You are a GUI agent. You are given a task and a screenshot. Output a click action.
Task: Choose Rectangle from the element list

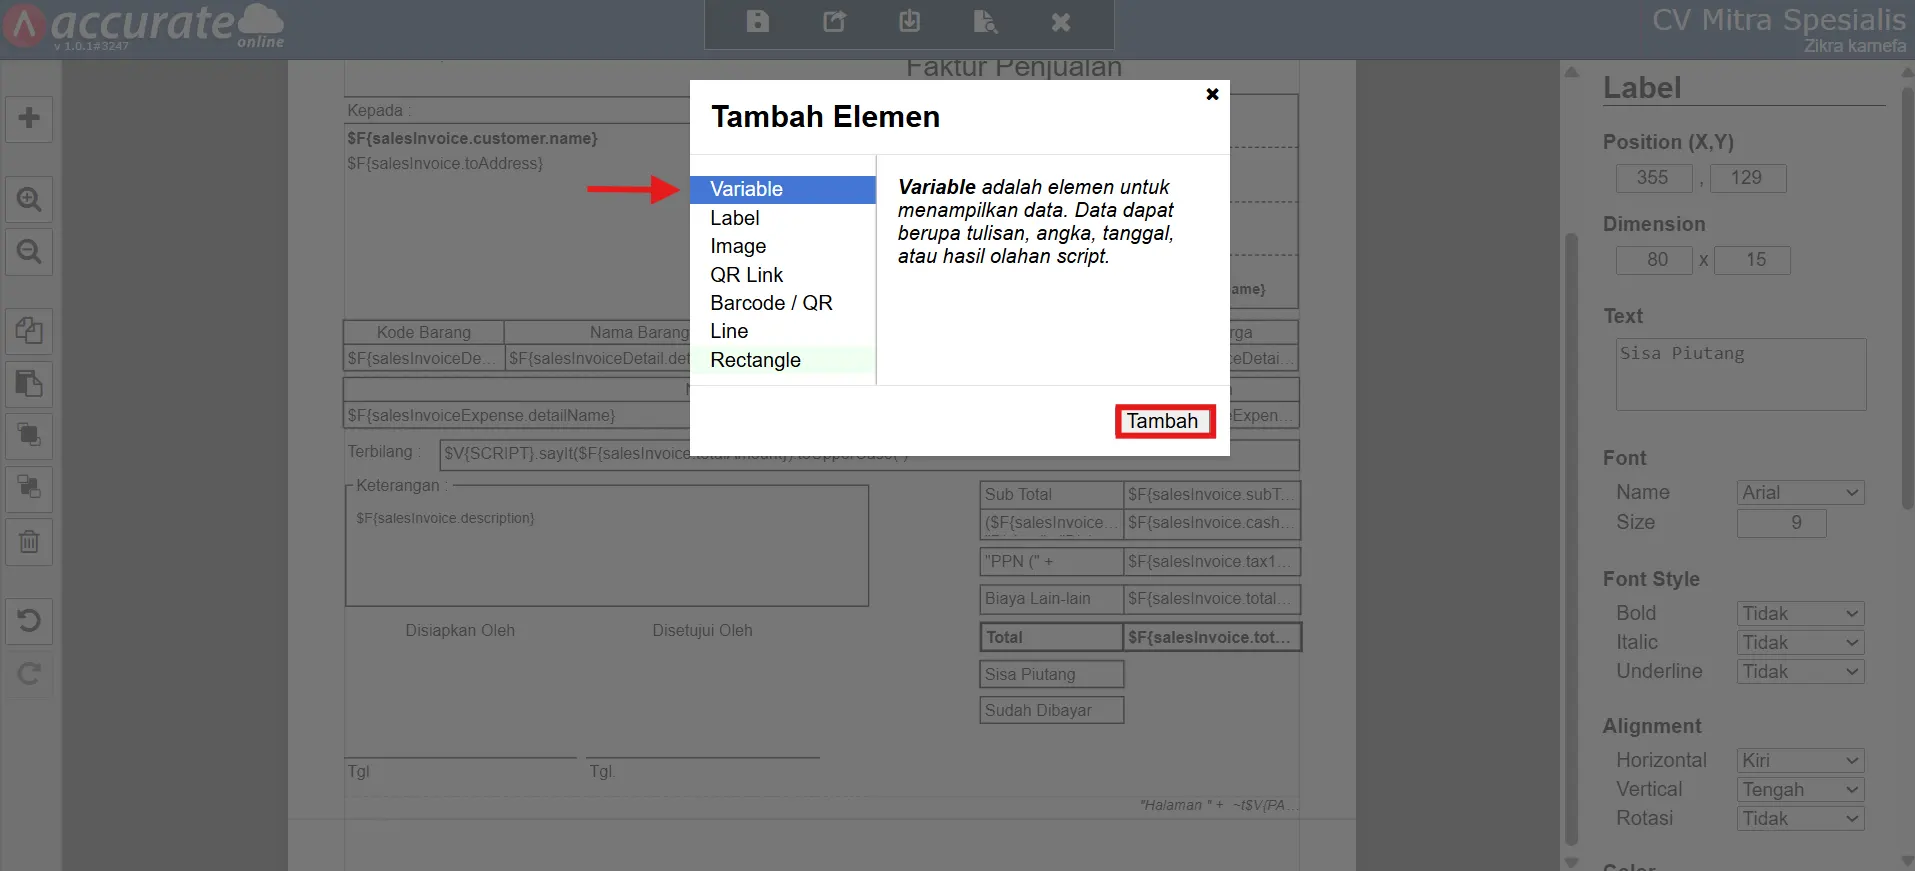click(x=755, y=360)
